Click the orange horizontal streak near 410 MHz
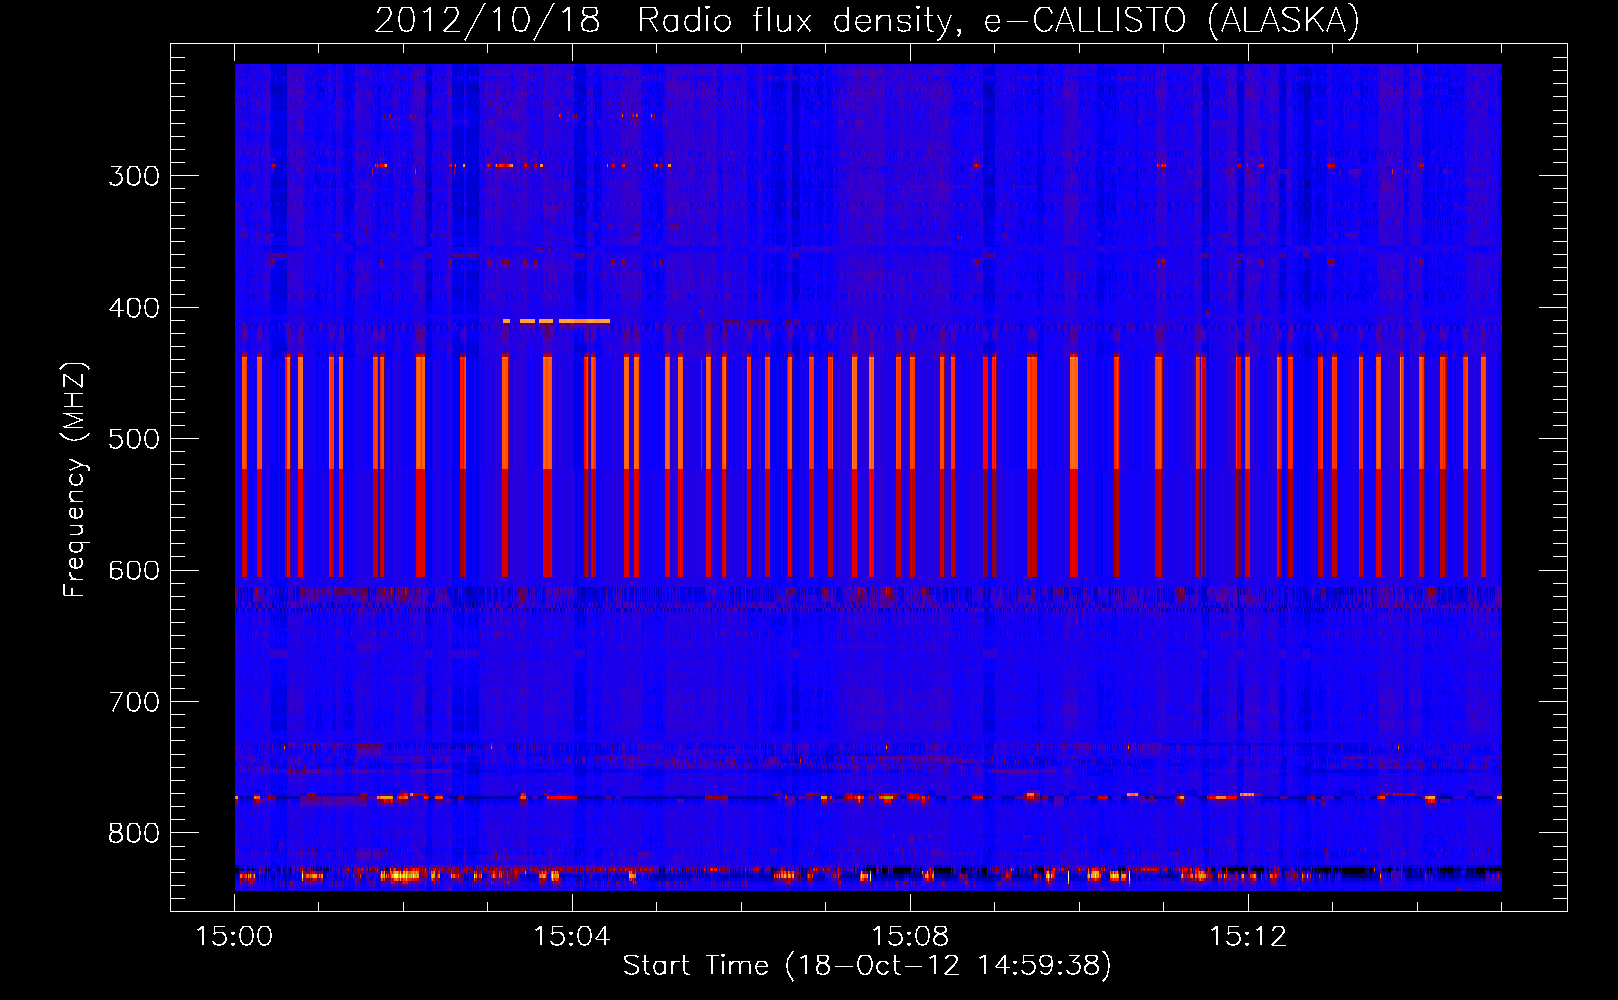 pos(556,321)
